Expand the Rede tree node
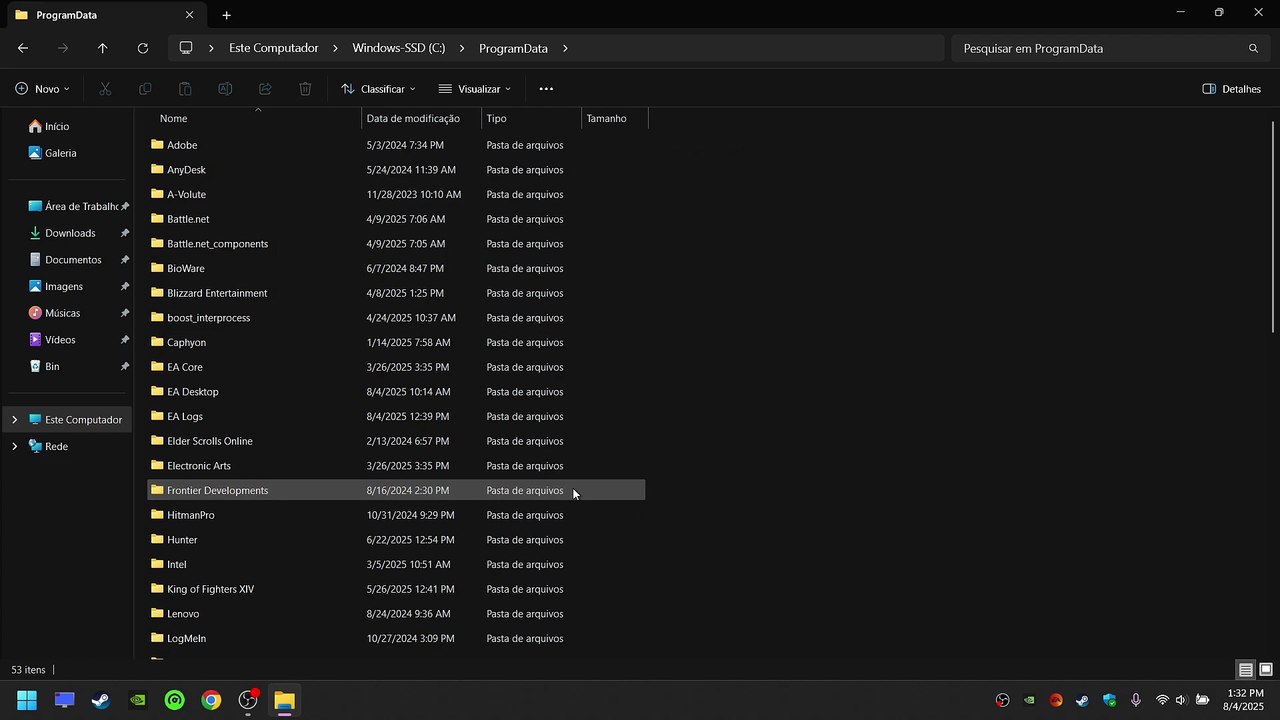The width and height of the screenshot is (1280, 720). tap(14, 446)
